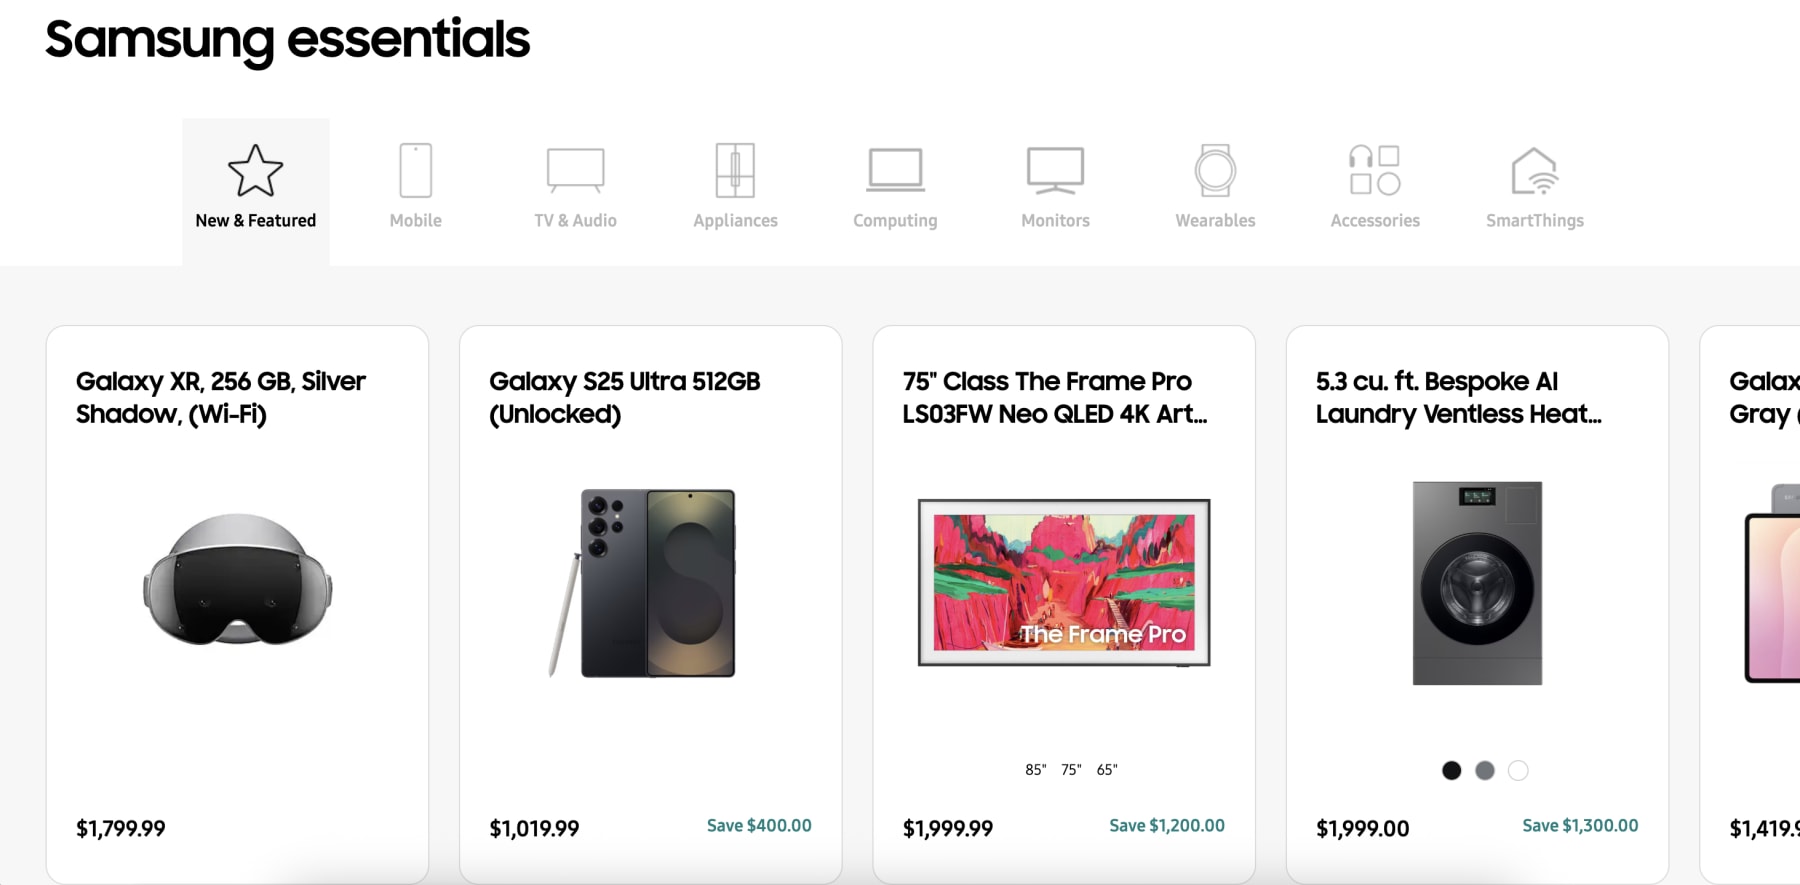
Task: Switch to the New & Featured tab
Action: pos(255,190)
